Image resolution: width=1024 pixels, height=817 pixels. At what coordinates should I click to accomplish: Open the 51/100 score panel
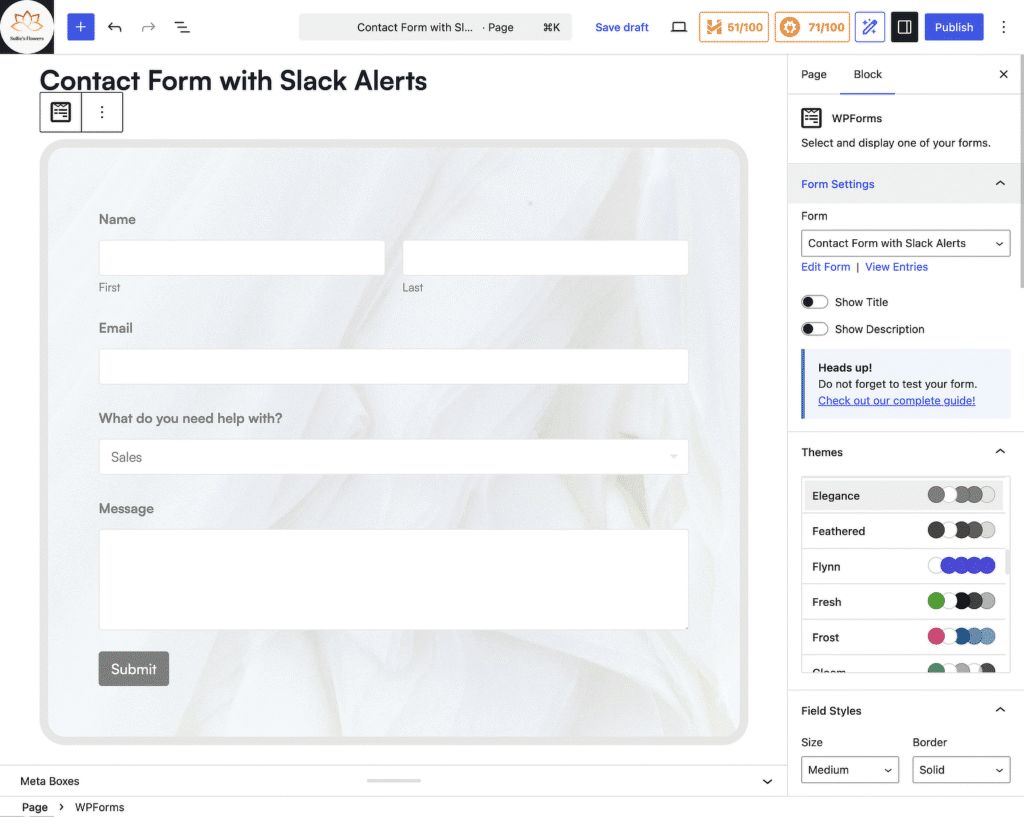click(x=734, y=27)
